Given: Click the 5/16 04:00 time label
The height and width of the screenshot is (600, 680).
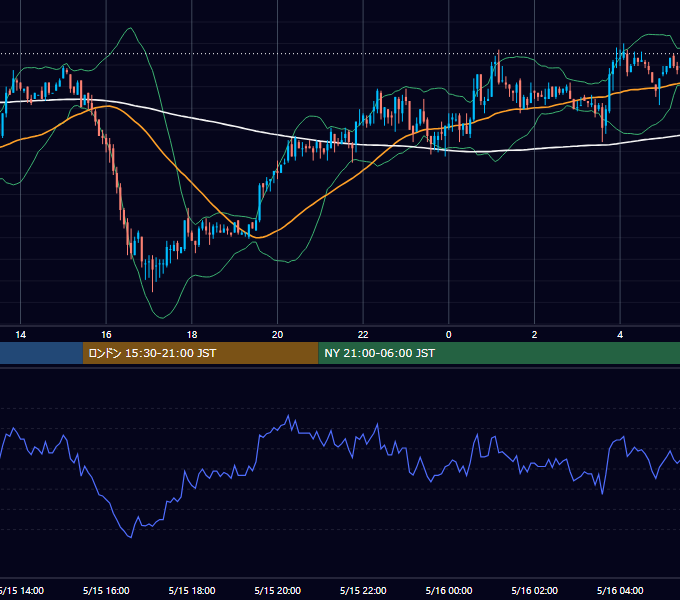Looking at the screenshot, I should 620,590.
